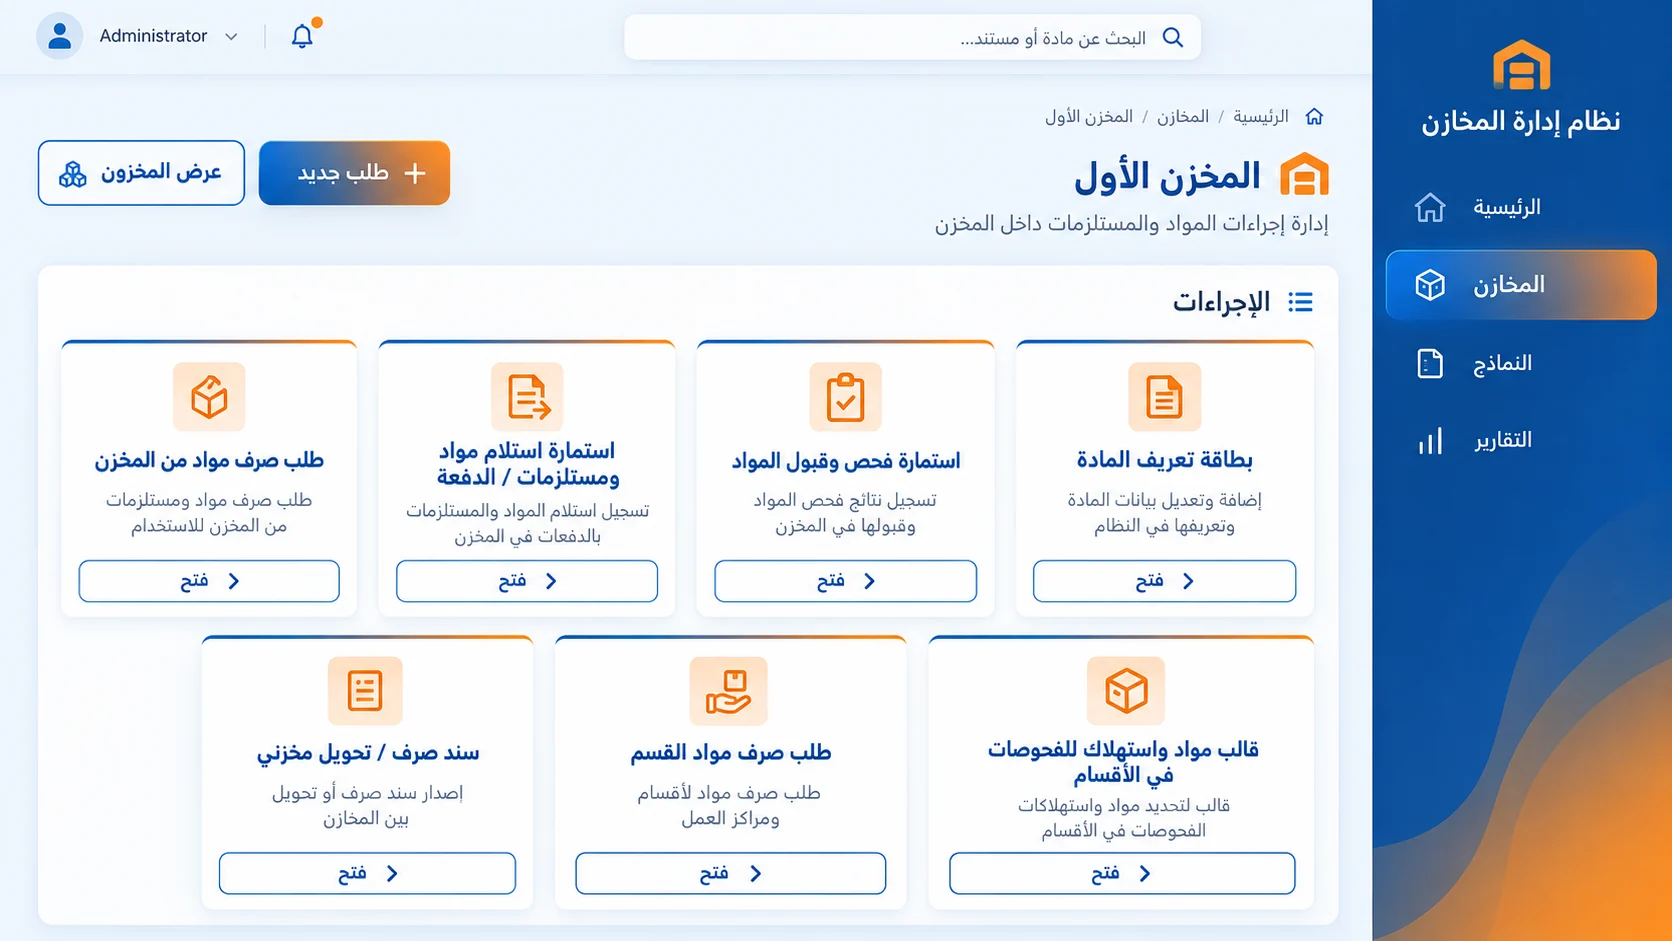Viewport: 1672px width, 941px height.
Task: Open the بطاقة تعريف المادة card with فتح
Action: 1164,581
